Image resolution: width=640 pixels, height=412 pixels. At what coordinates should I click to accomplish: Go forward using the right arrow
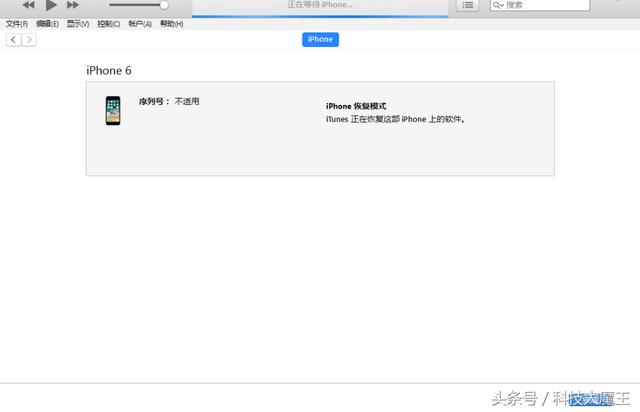(x=29, y=39)
